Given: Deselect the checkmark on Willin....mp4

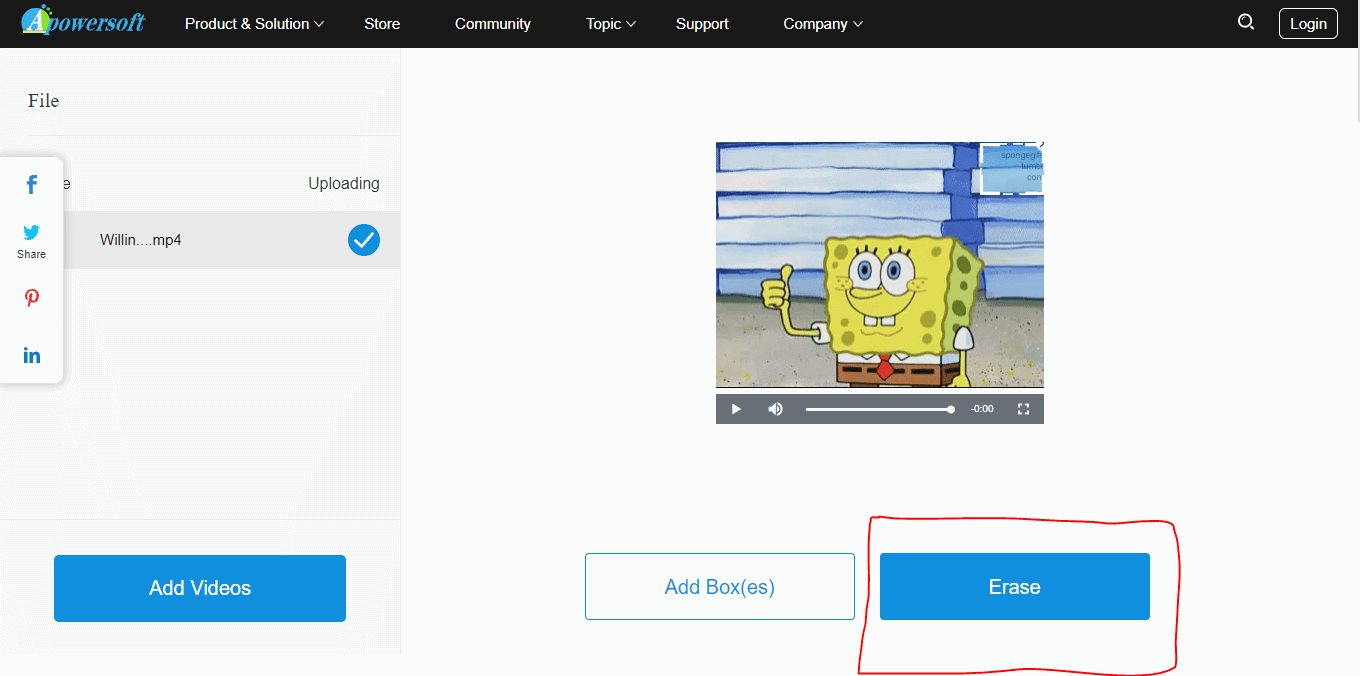Looking at the screenshot, I should [363, 240].
